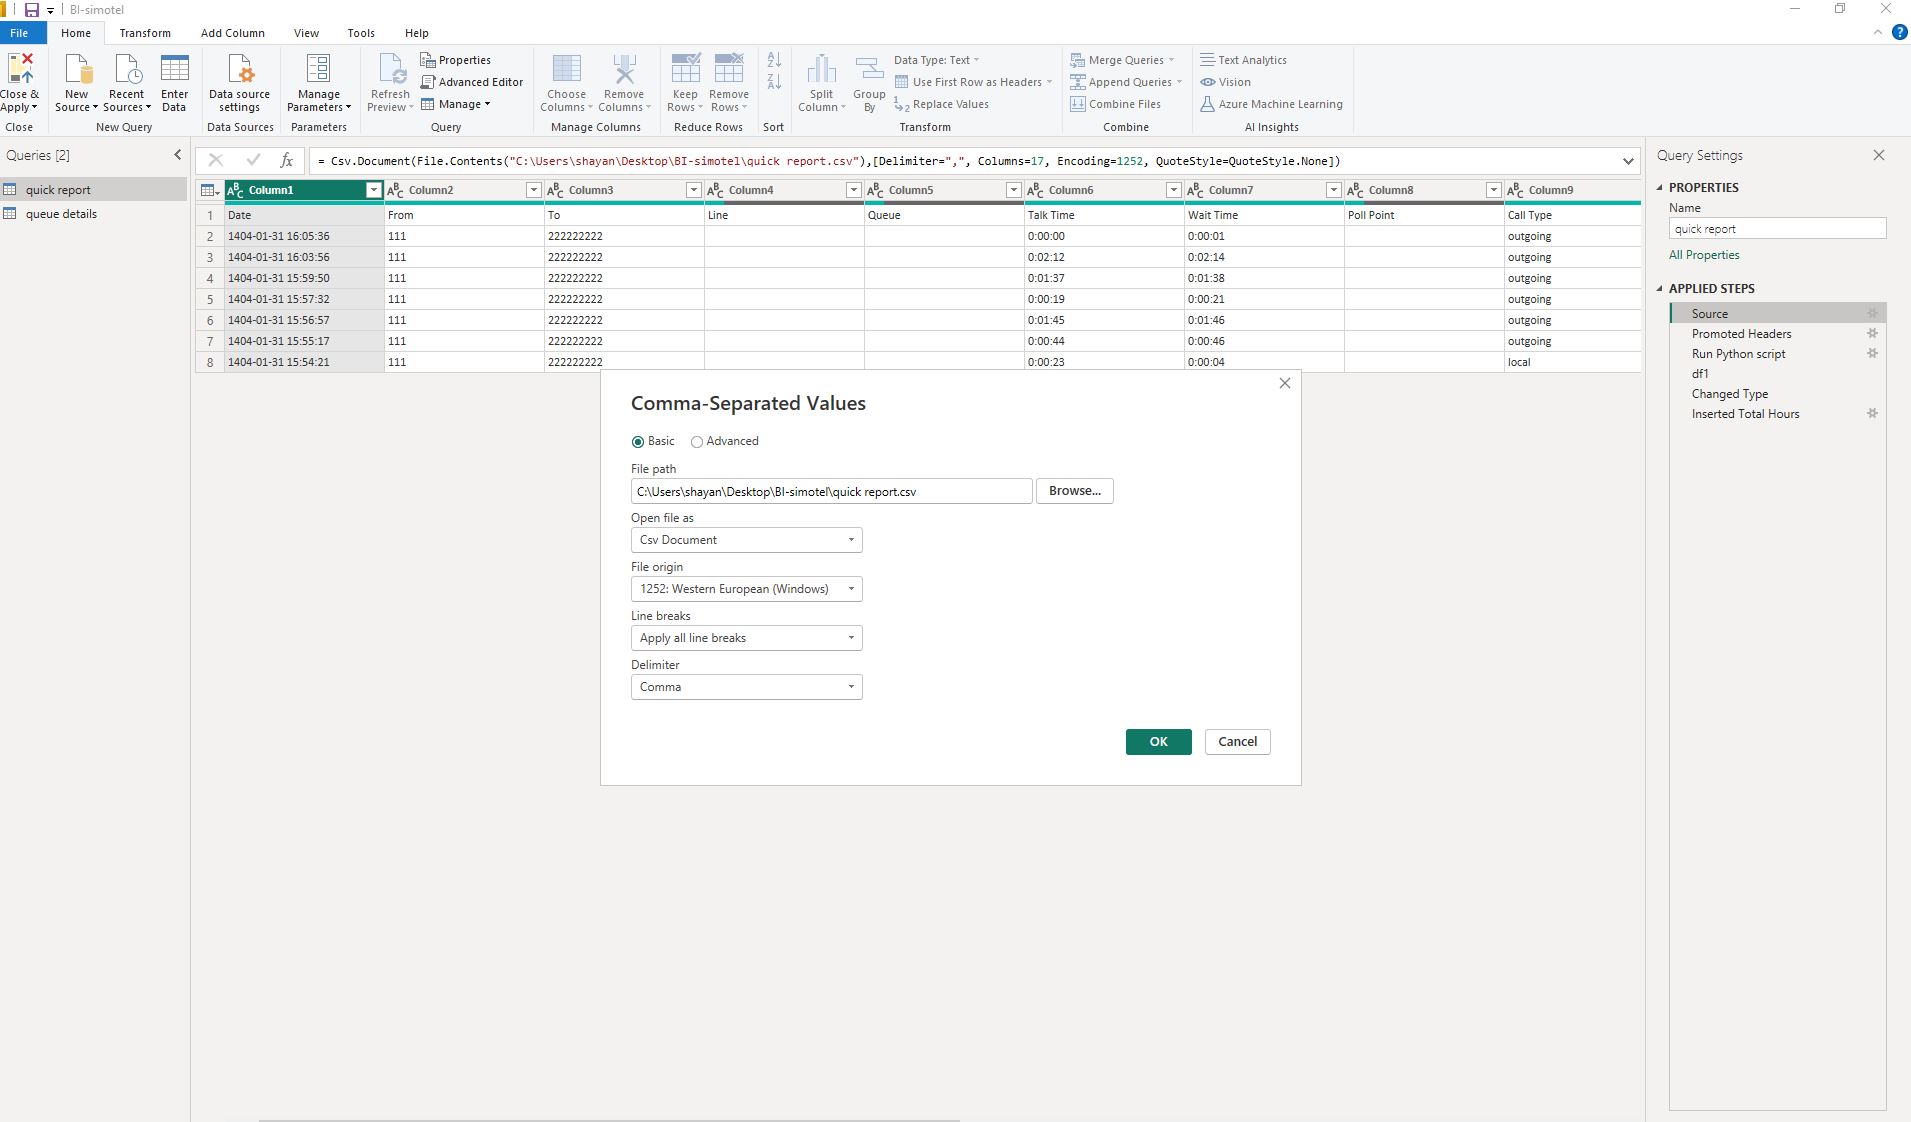Click Use First Row as Headers
The image size is (1911, 1122).
point(972,82)
